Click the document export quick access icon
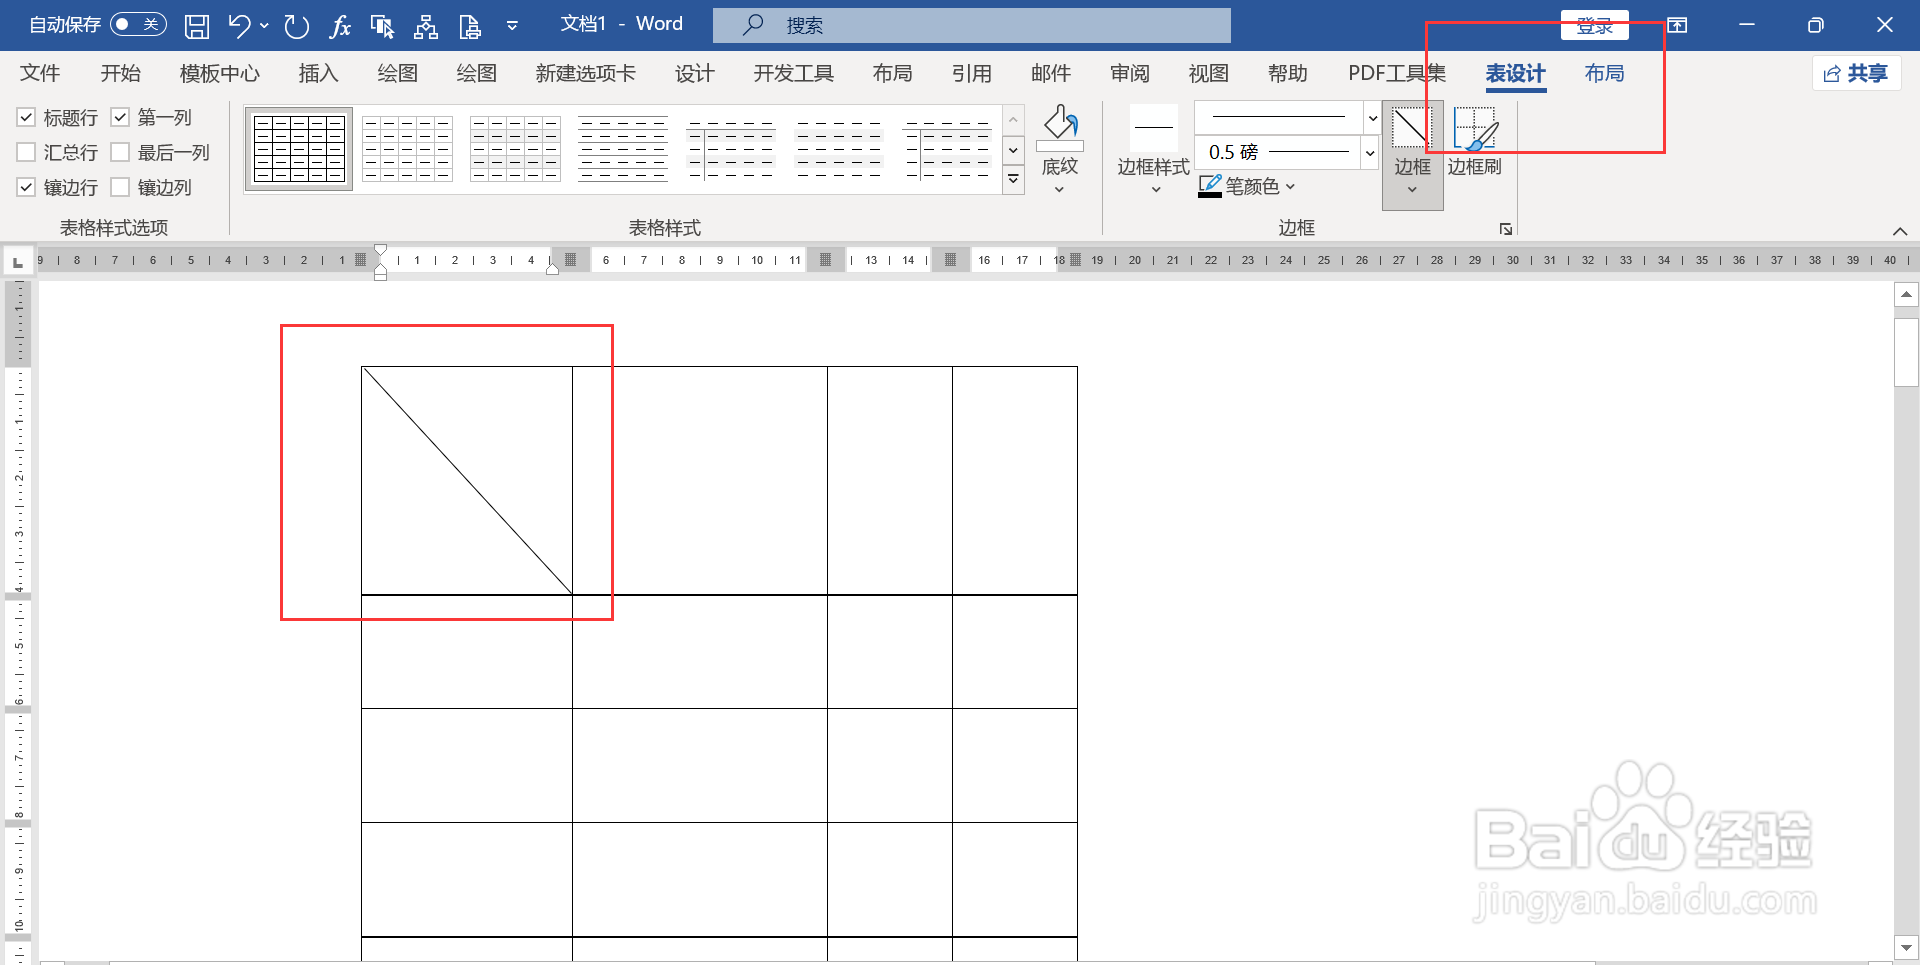The image size is (1920, 965). coord(470,26)
